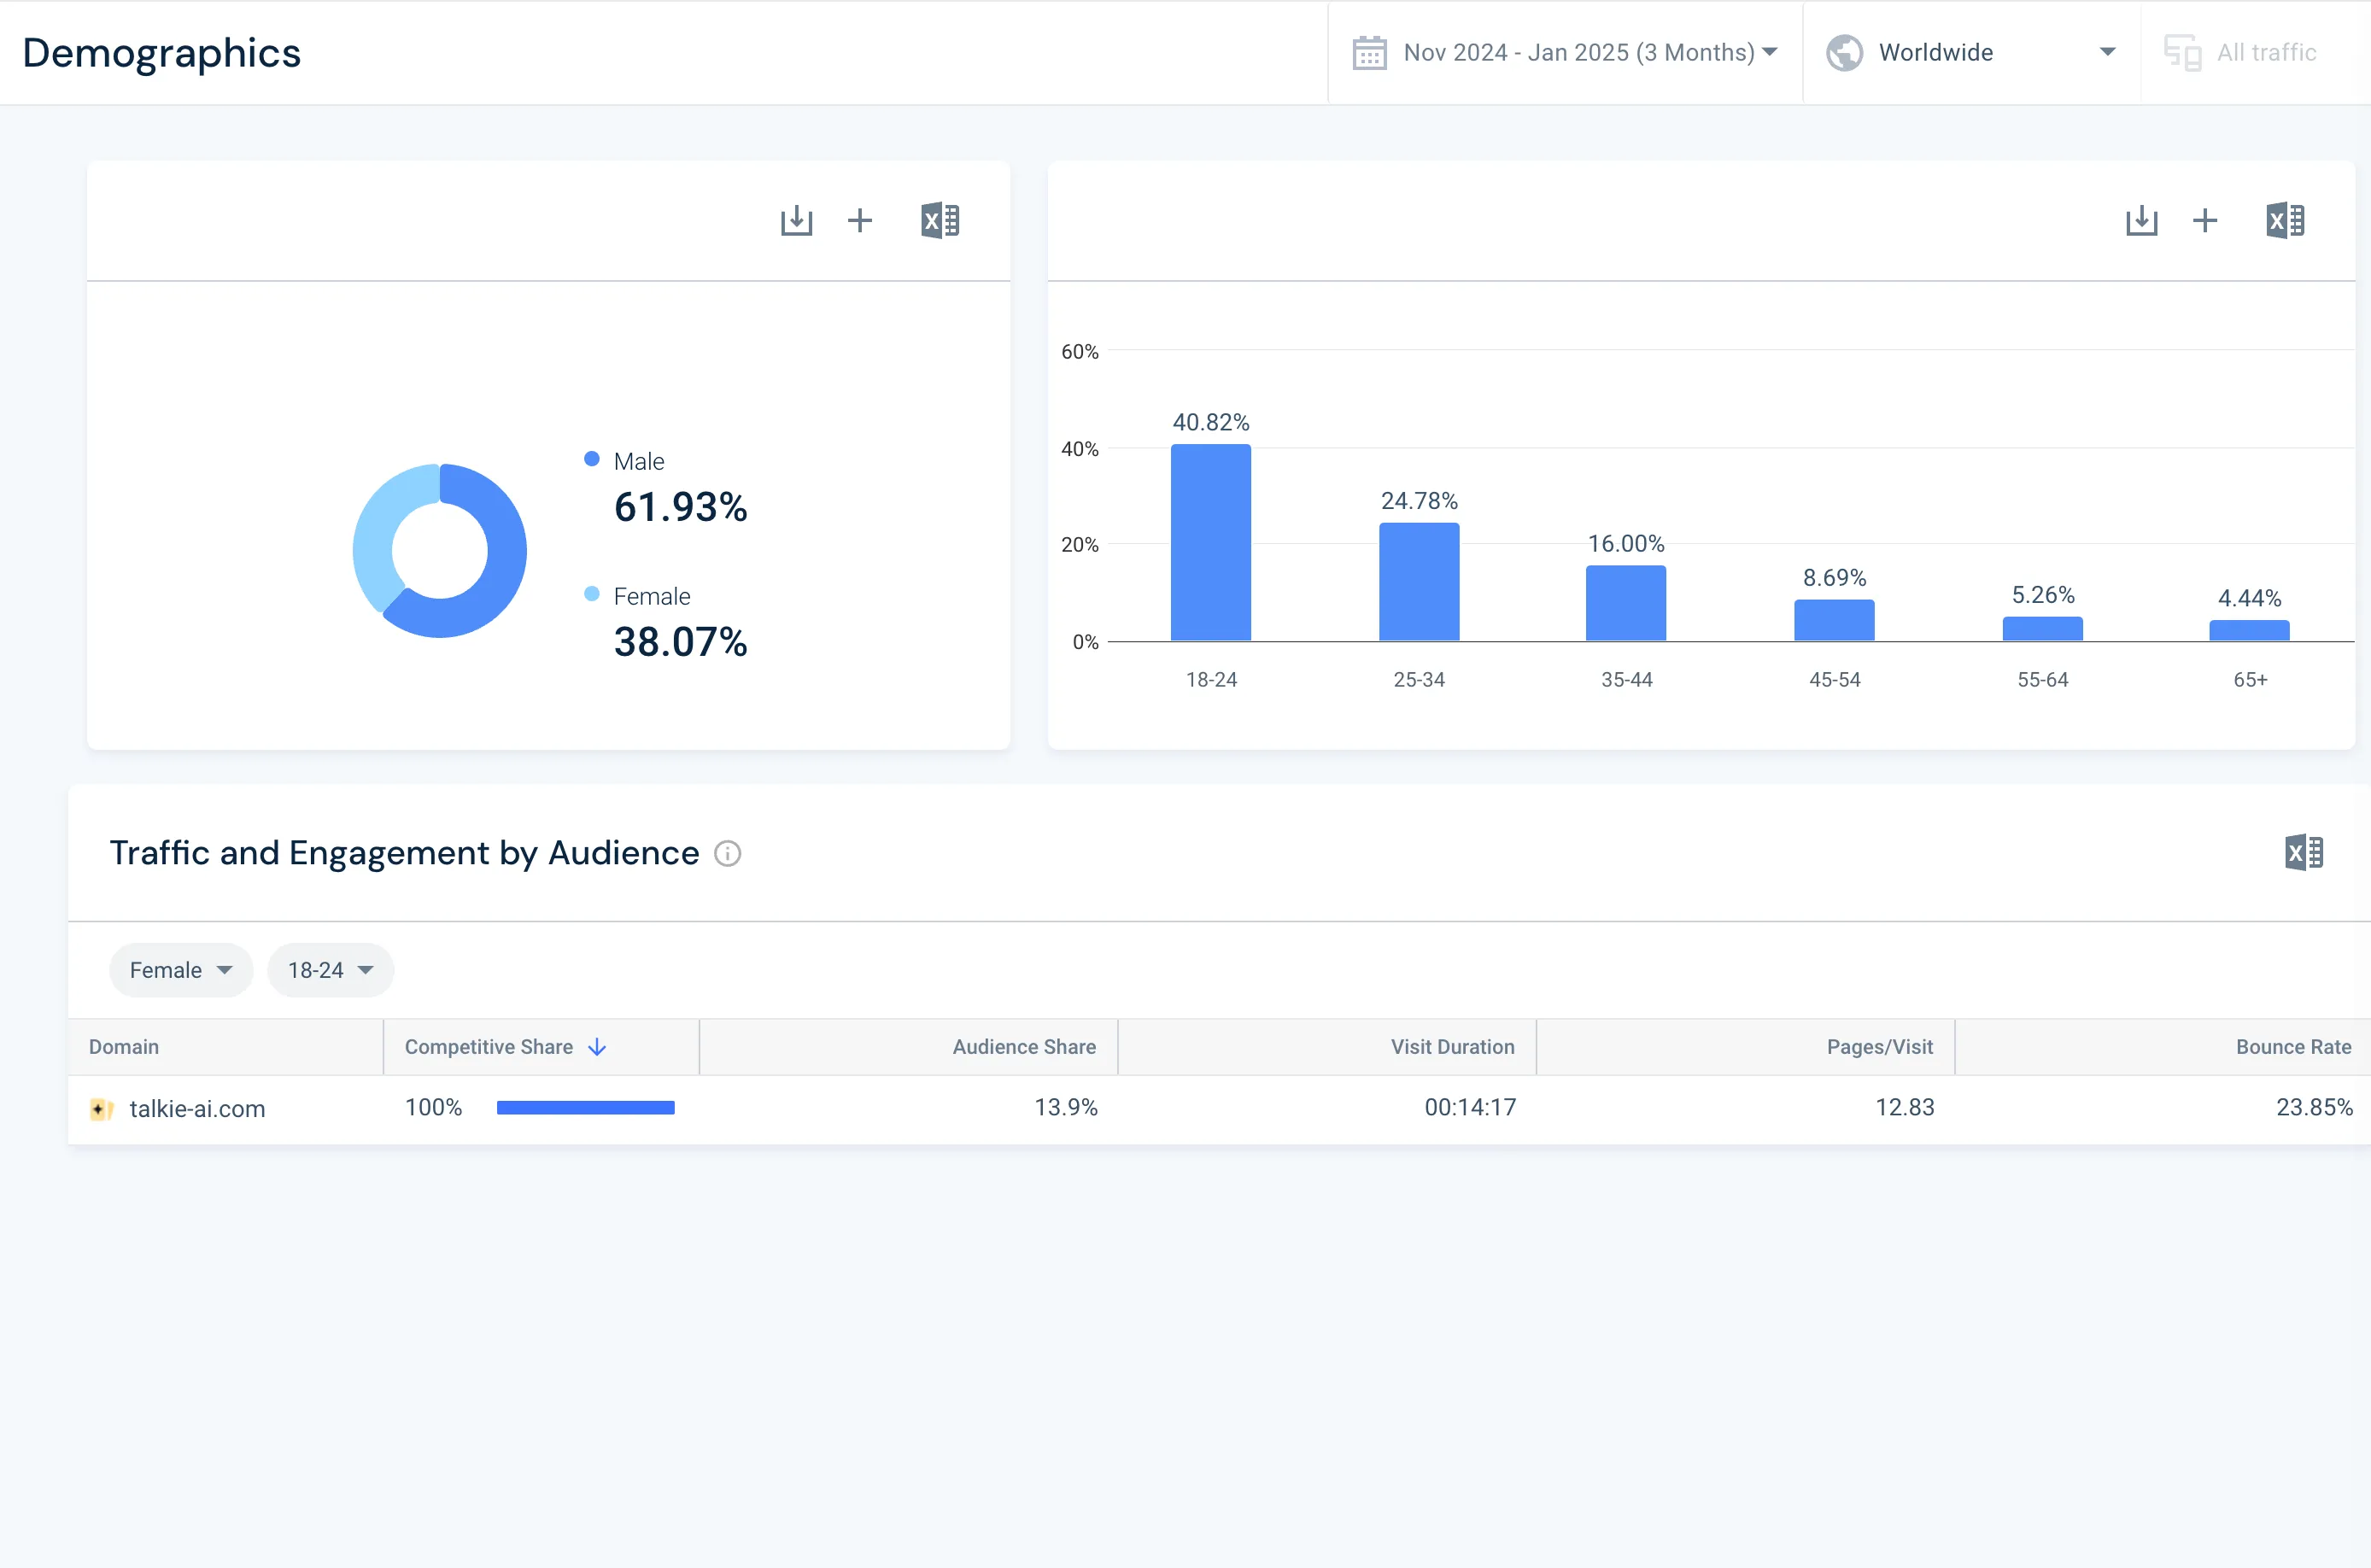Click the Male legend color dot
Viewport: 2371px width, 1568px height.
[592, 459]
